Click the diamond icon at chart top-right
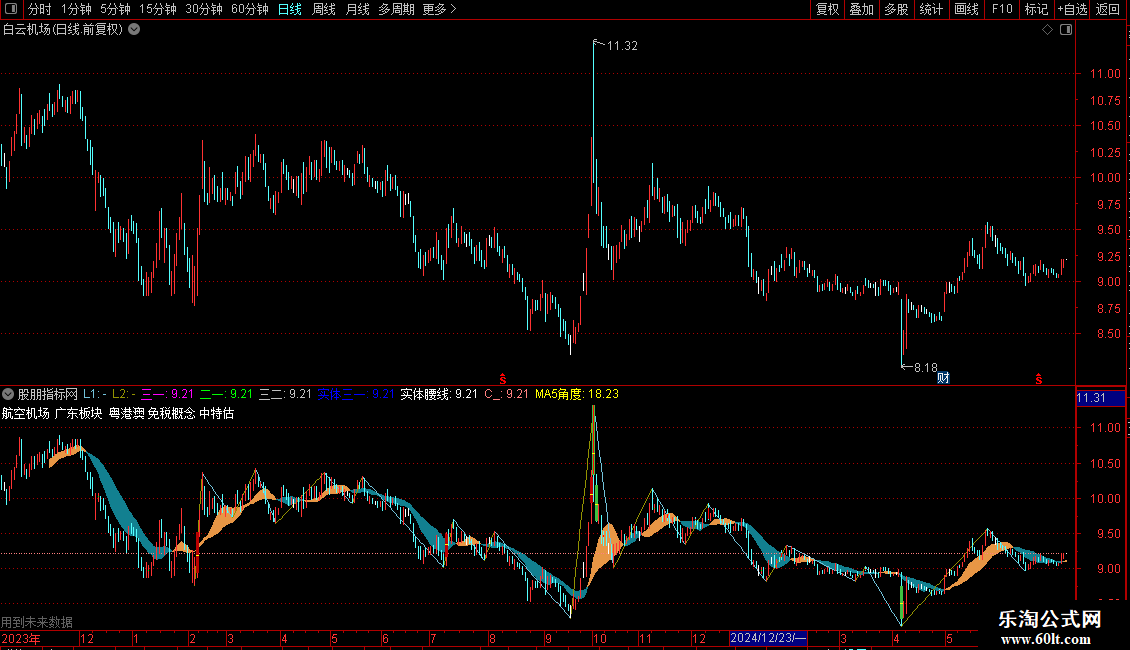1130x650 pixels. tap(1047, 30)
